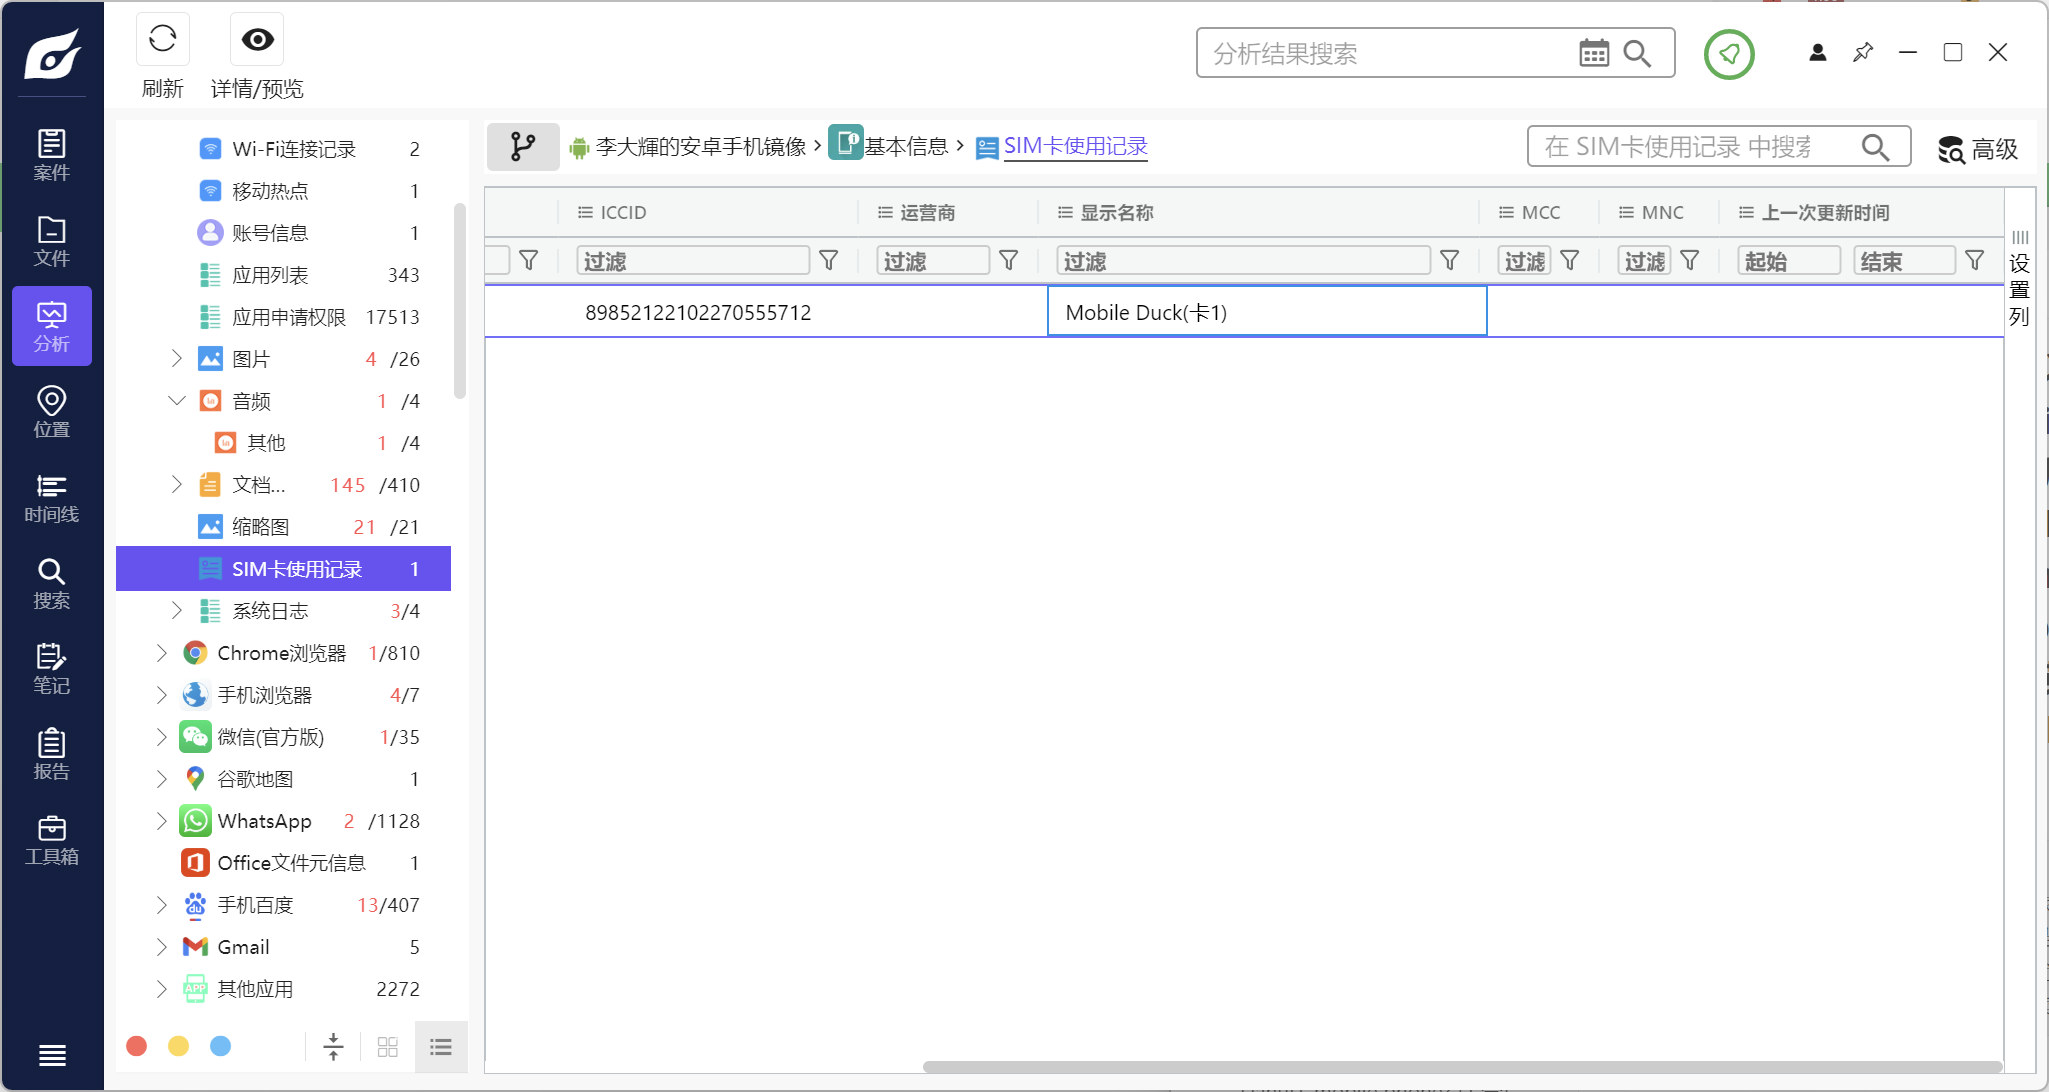The height and width of the screenshot is (1092, 2049).
Task: Click the Advanced (高级) search button
Action: tap(1978, 149)
